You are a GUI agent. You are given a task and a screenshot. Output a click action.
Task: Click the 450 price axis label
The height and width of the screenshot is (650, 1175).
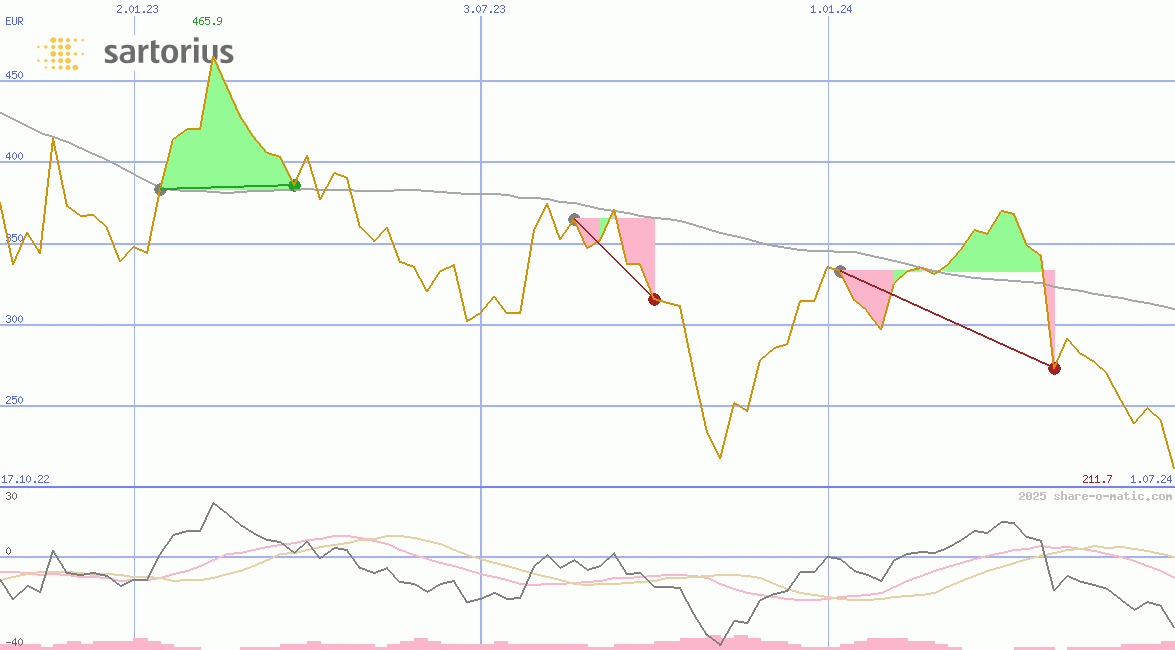click(14, 75)
